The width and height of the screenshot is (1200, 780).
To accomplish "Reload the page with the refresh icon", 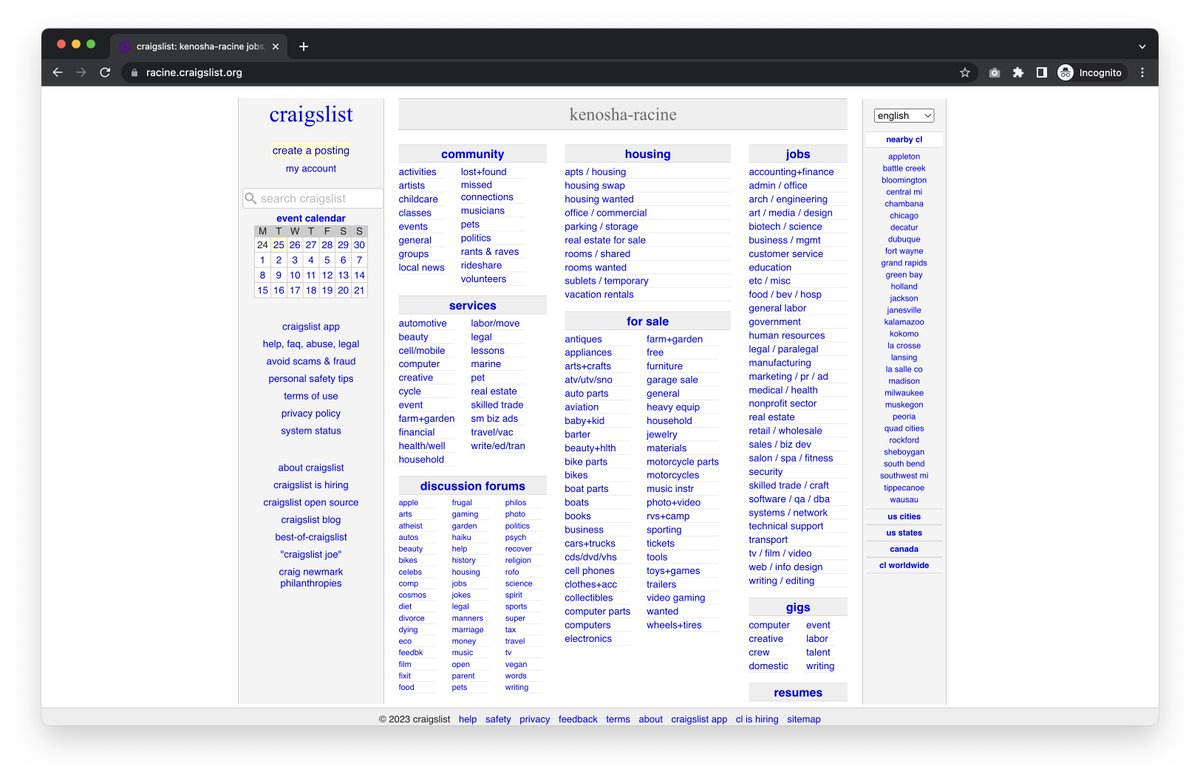I will pos(105,72).
